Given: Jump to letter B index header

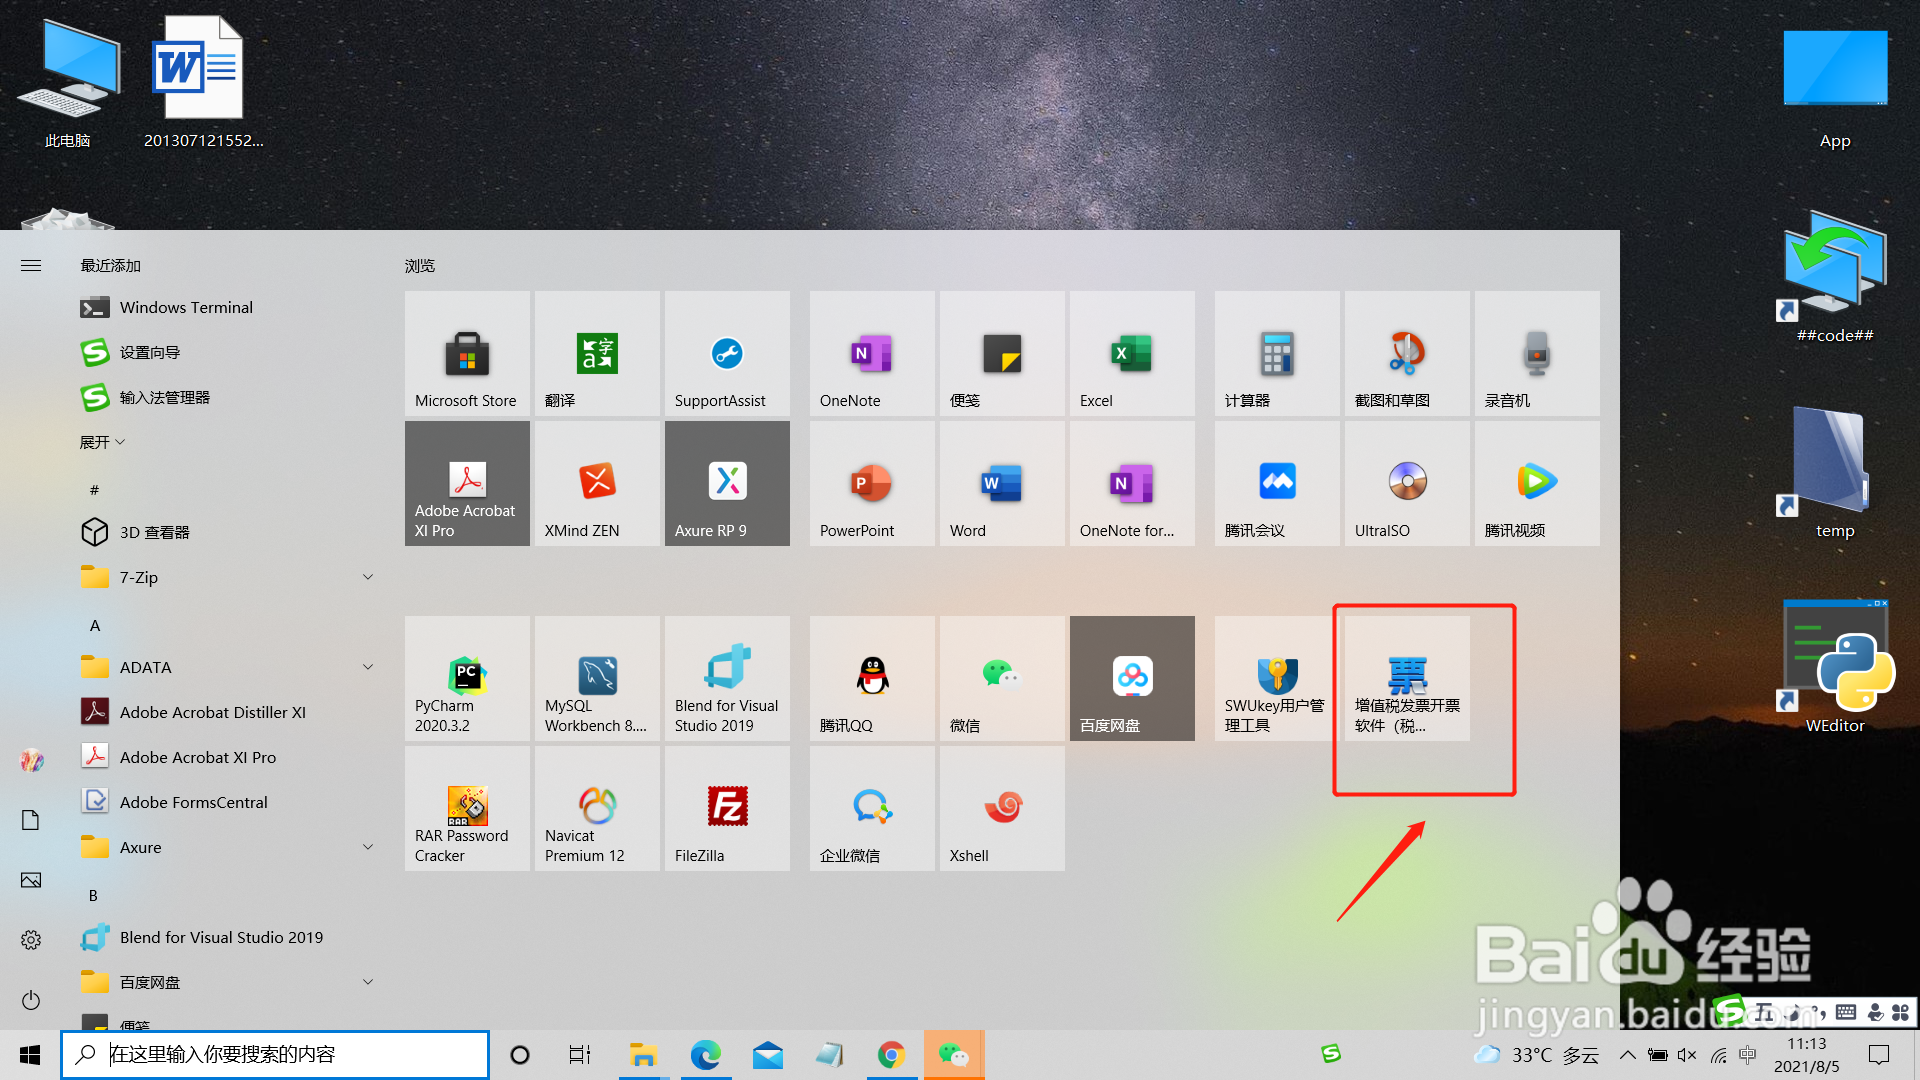Looking at the screenshot, I should point(93,895).
